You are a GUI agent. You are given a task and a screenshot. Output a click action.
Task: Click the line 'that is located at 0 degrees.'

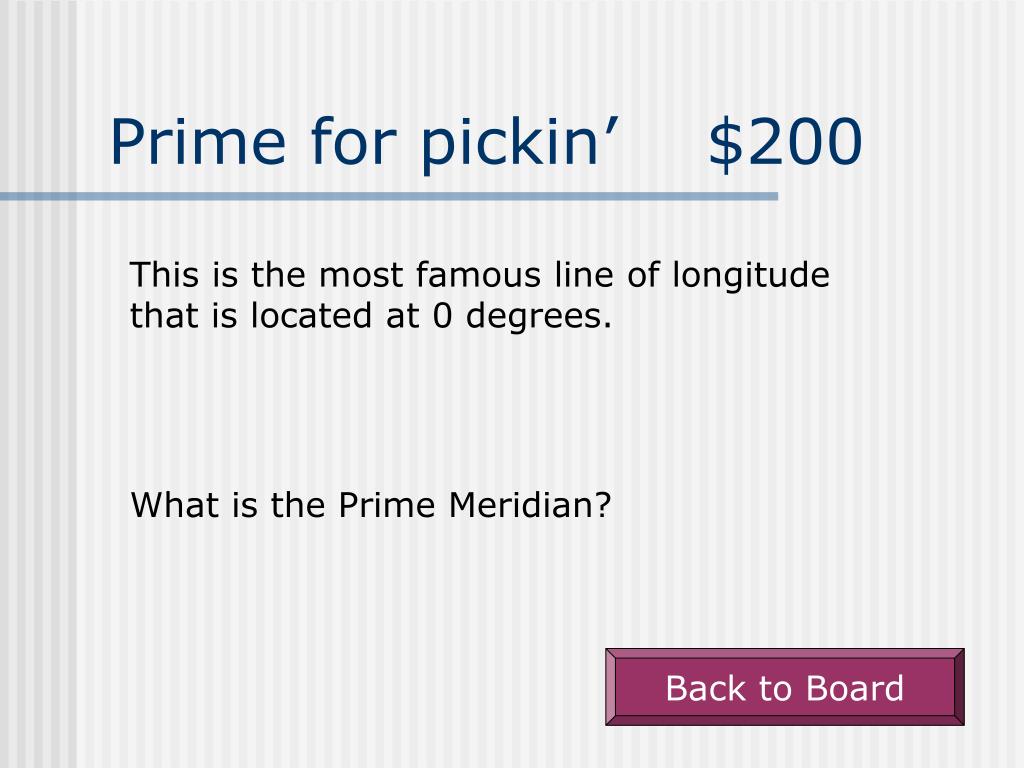click(371, 316)
